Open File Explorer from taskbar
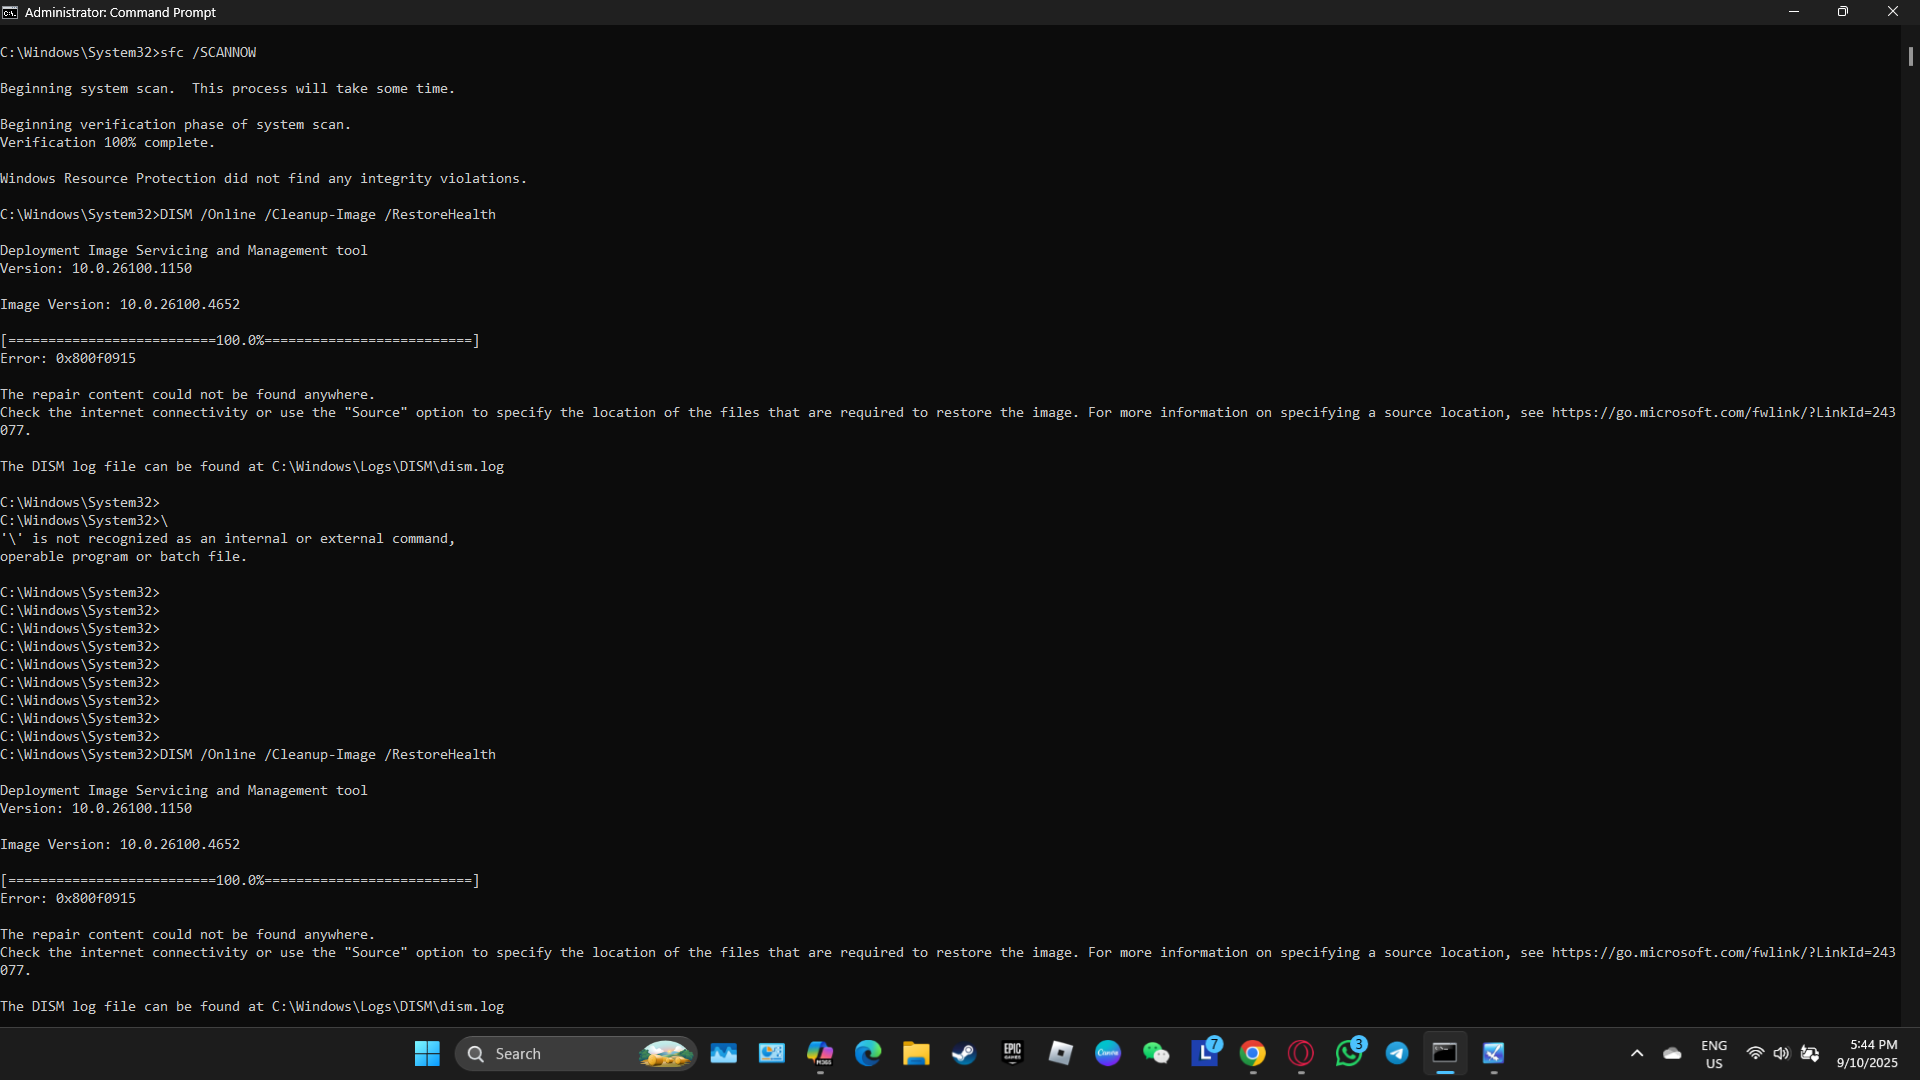The height and width of the screenshot is (1080, 1920). [x=916, y=1053]
